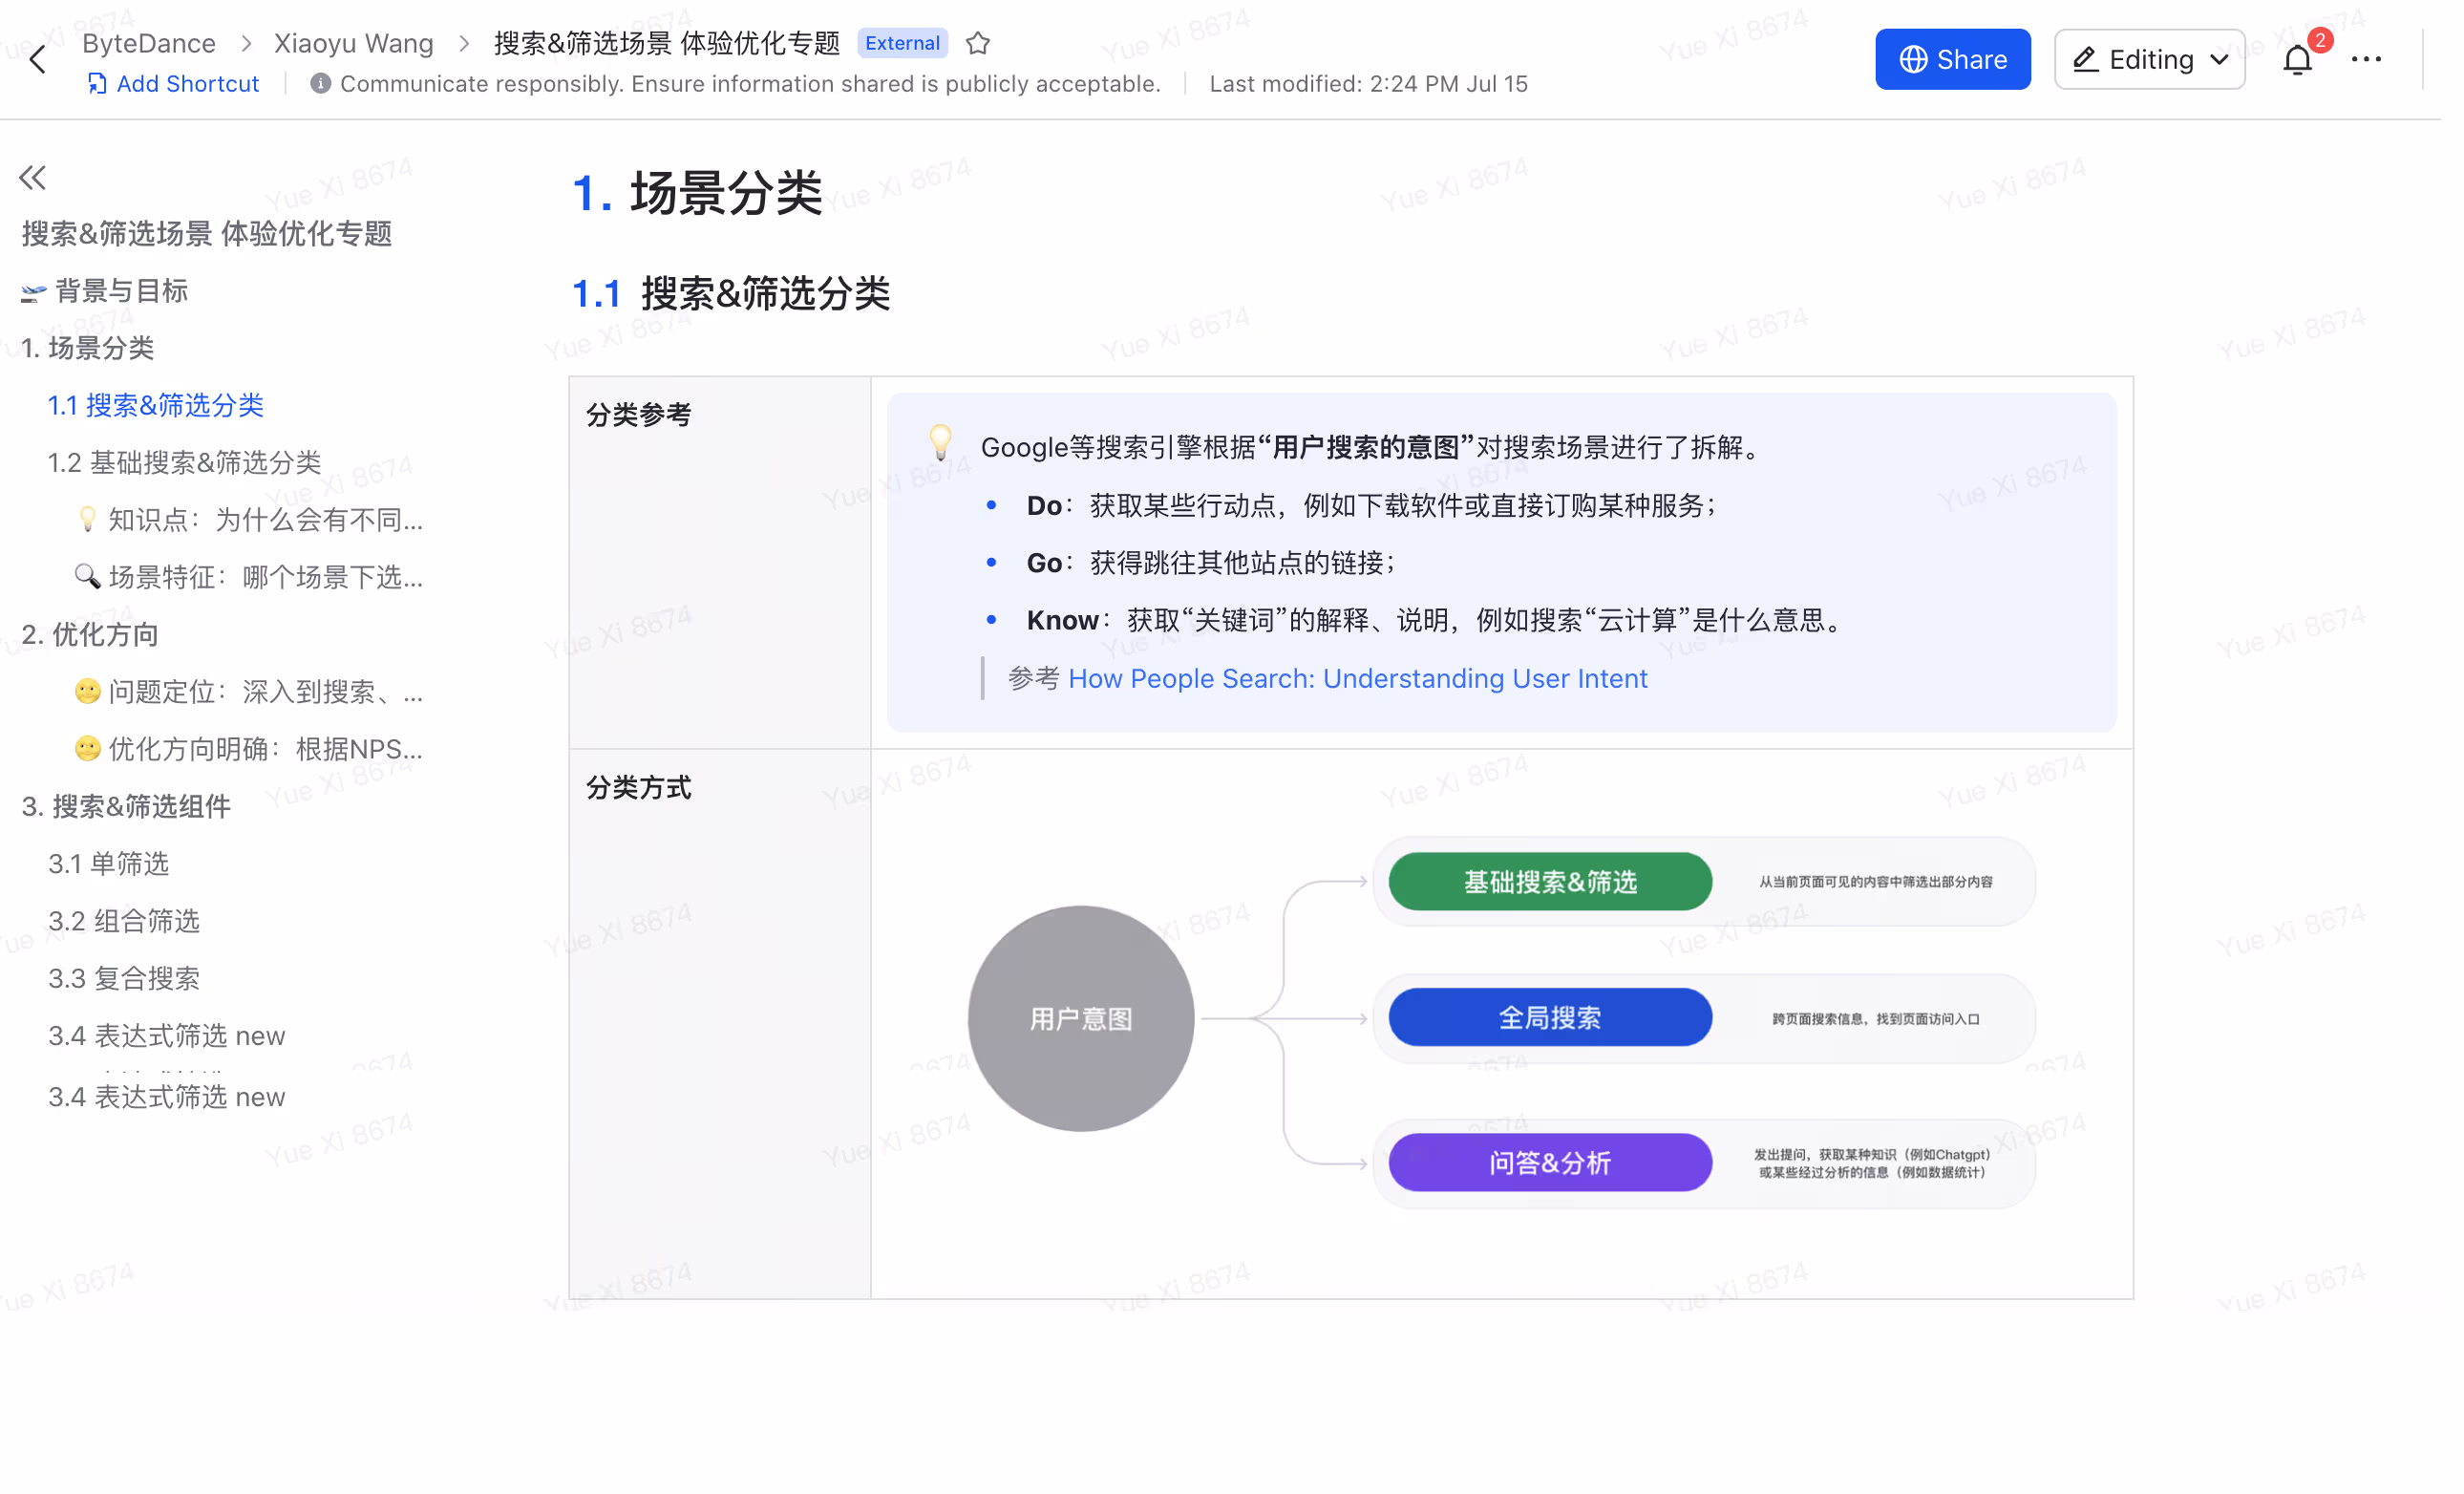Image resolution: width=2464 pixels, height=1494 pixels.
Task: Click the Add Shortcut bookmark icon
Action: [97, 84]
